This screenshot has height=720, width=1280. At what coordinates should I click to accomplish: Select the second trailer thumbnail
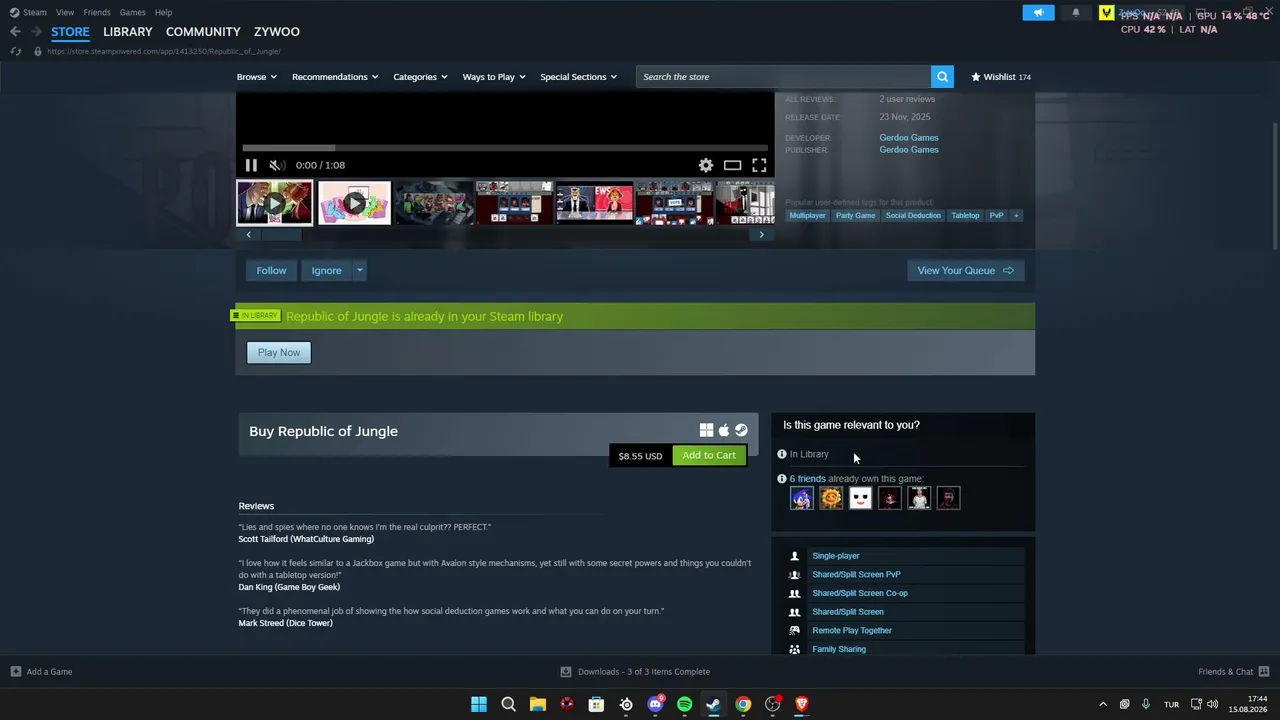point(354,203)
